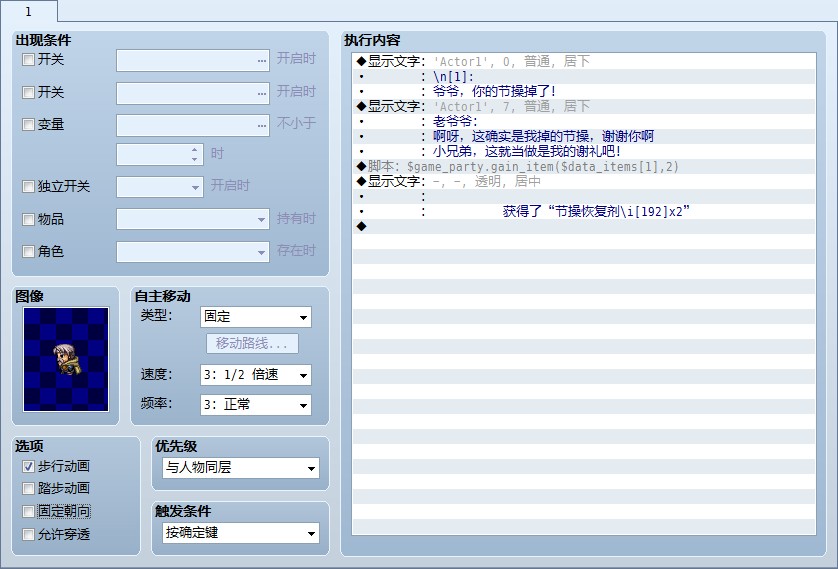The height and width of the screenshot is (569, 838).
Task: Check the 固定朝向 option
Action: pos(28,511)
